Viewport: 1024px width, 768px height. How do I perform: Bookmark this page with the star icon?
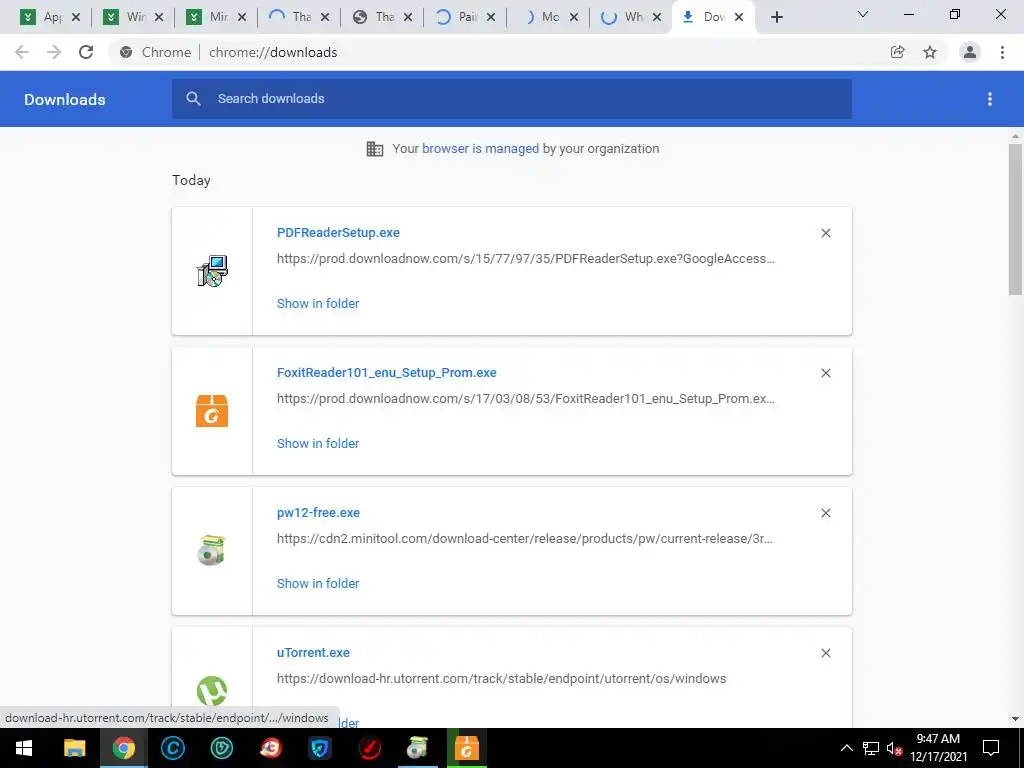pos(930,52)
